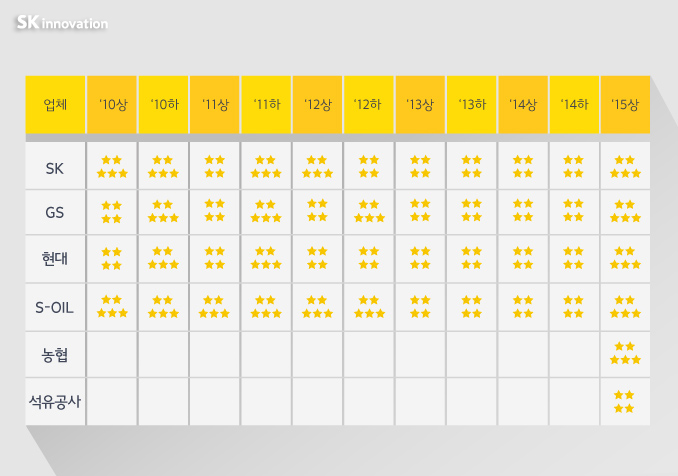The height and width of the screenshot is (476, 678).
Task: Click S-OIL's star rating under '11상
Action: (214, 306)
